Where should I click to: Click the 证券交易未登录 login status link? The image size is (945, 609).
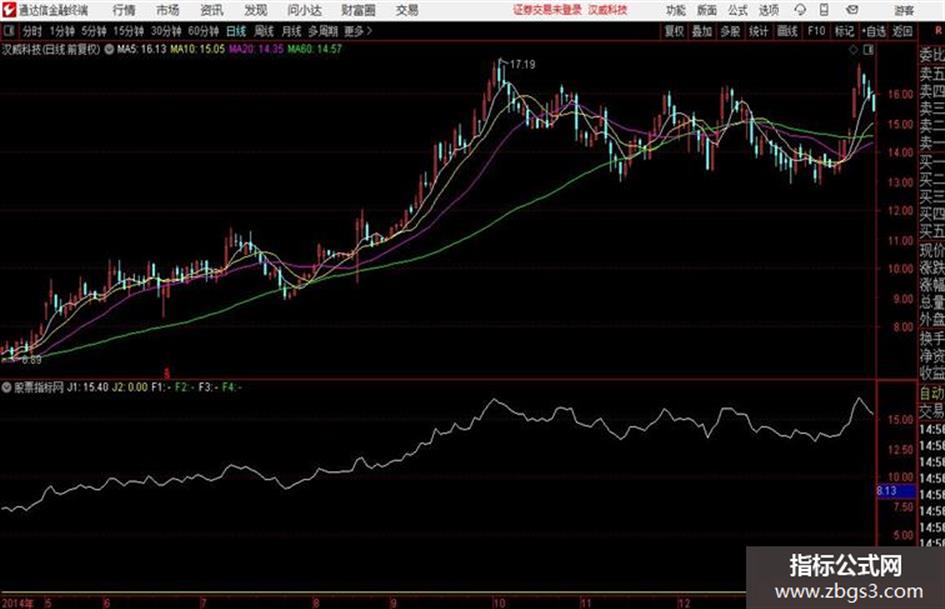click(547, 10)
